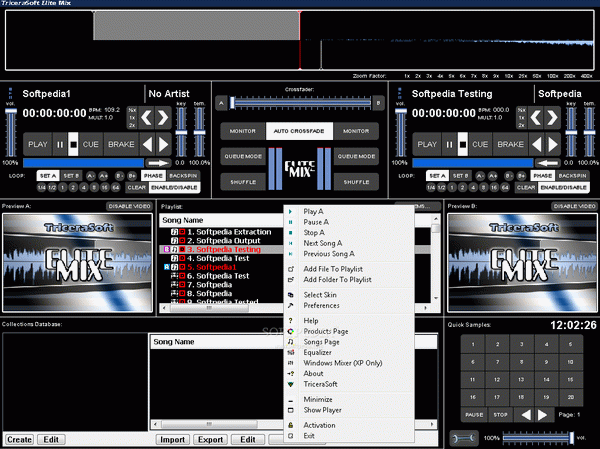
Task: Click the stop square button on deck A
Action: coord(73,144)
